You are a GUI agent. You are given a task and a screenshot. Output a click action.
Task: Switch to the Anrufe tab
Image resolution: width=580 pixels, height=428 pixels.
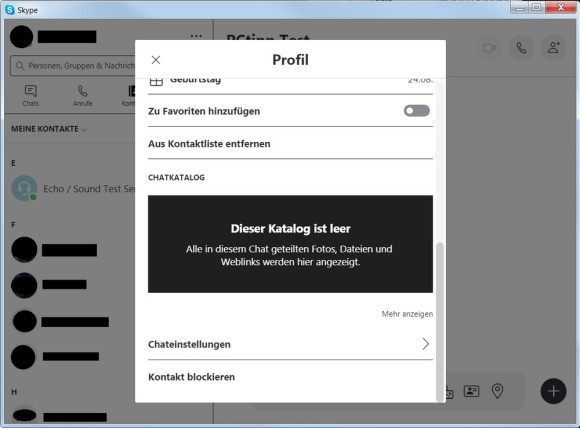tap(82, 96)
